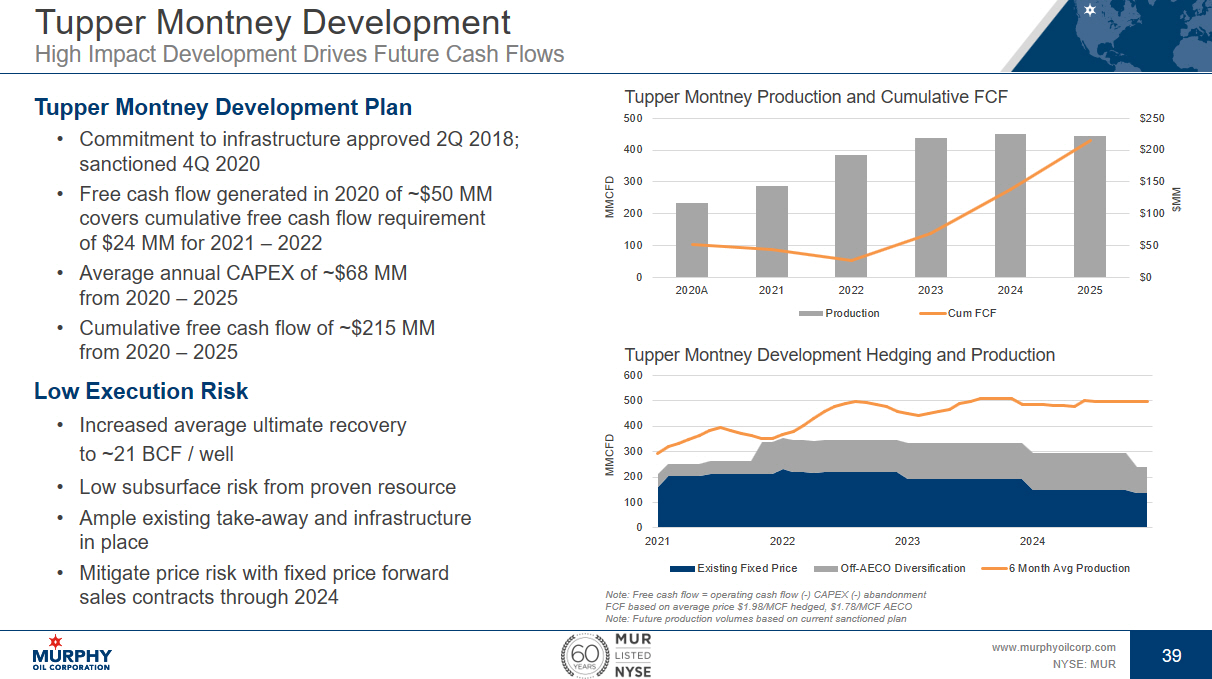This screenshot has height=679, width=1212.
Task: Click the Existing Fixed Price legend swatch
Action: (681, 568)
